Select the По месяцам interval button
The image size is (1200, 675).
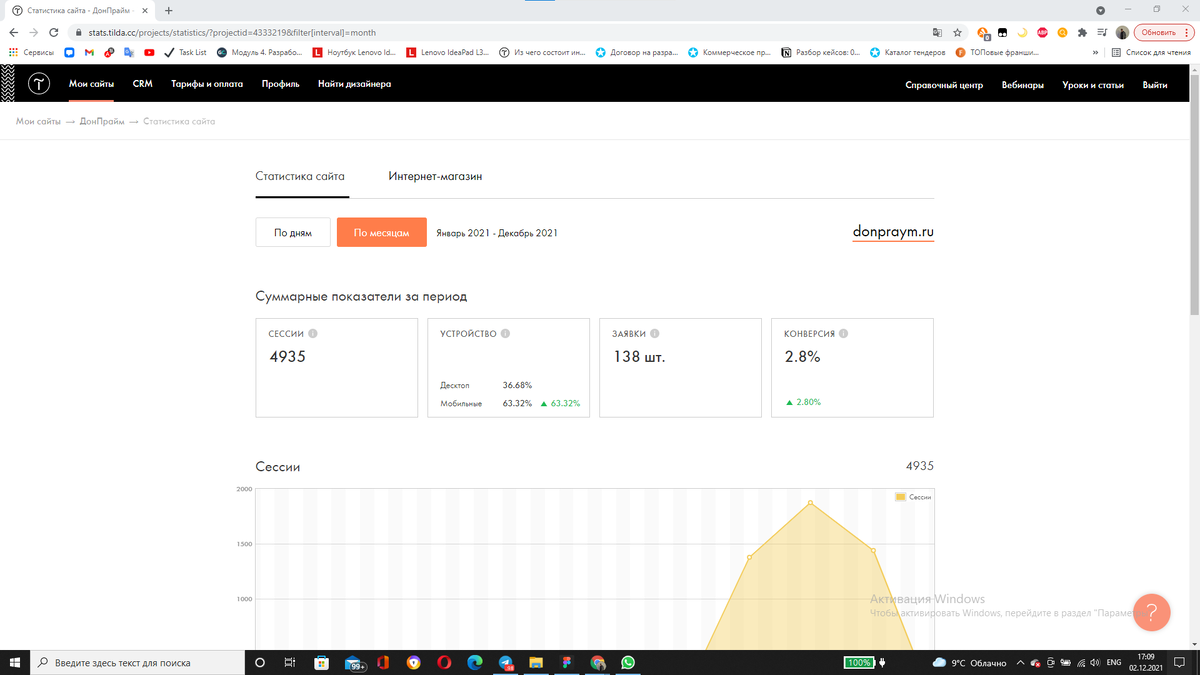pos(382,233)
